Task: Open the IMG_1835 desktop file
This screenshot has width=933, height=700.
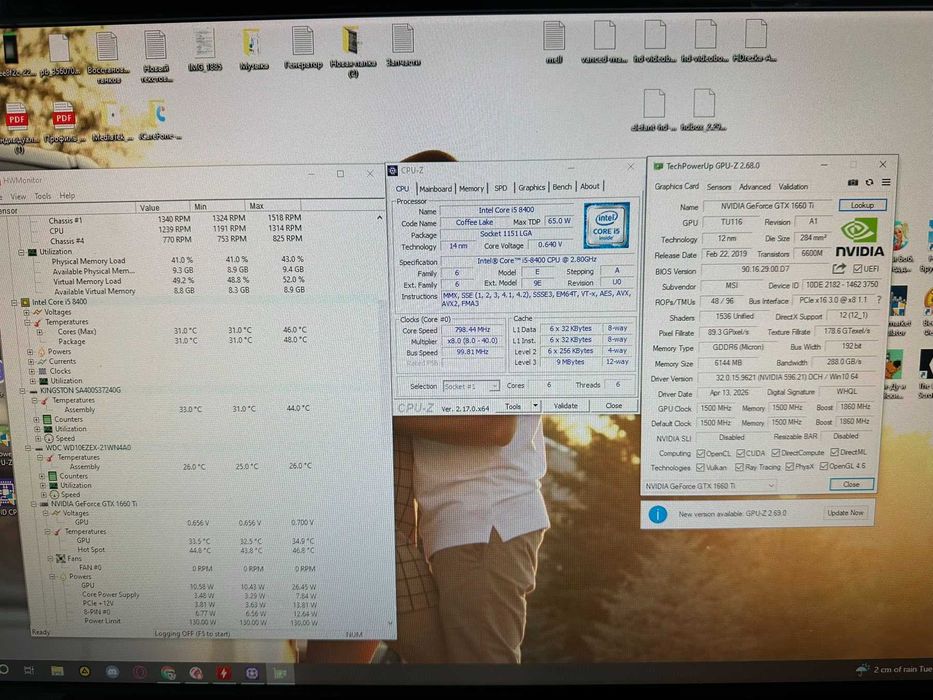Action: point(205,49)
